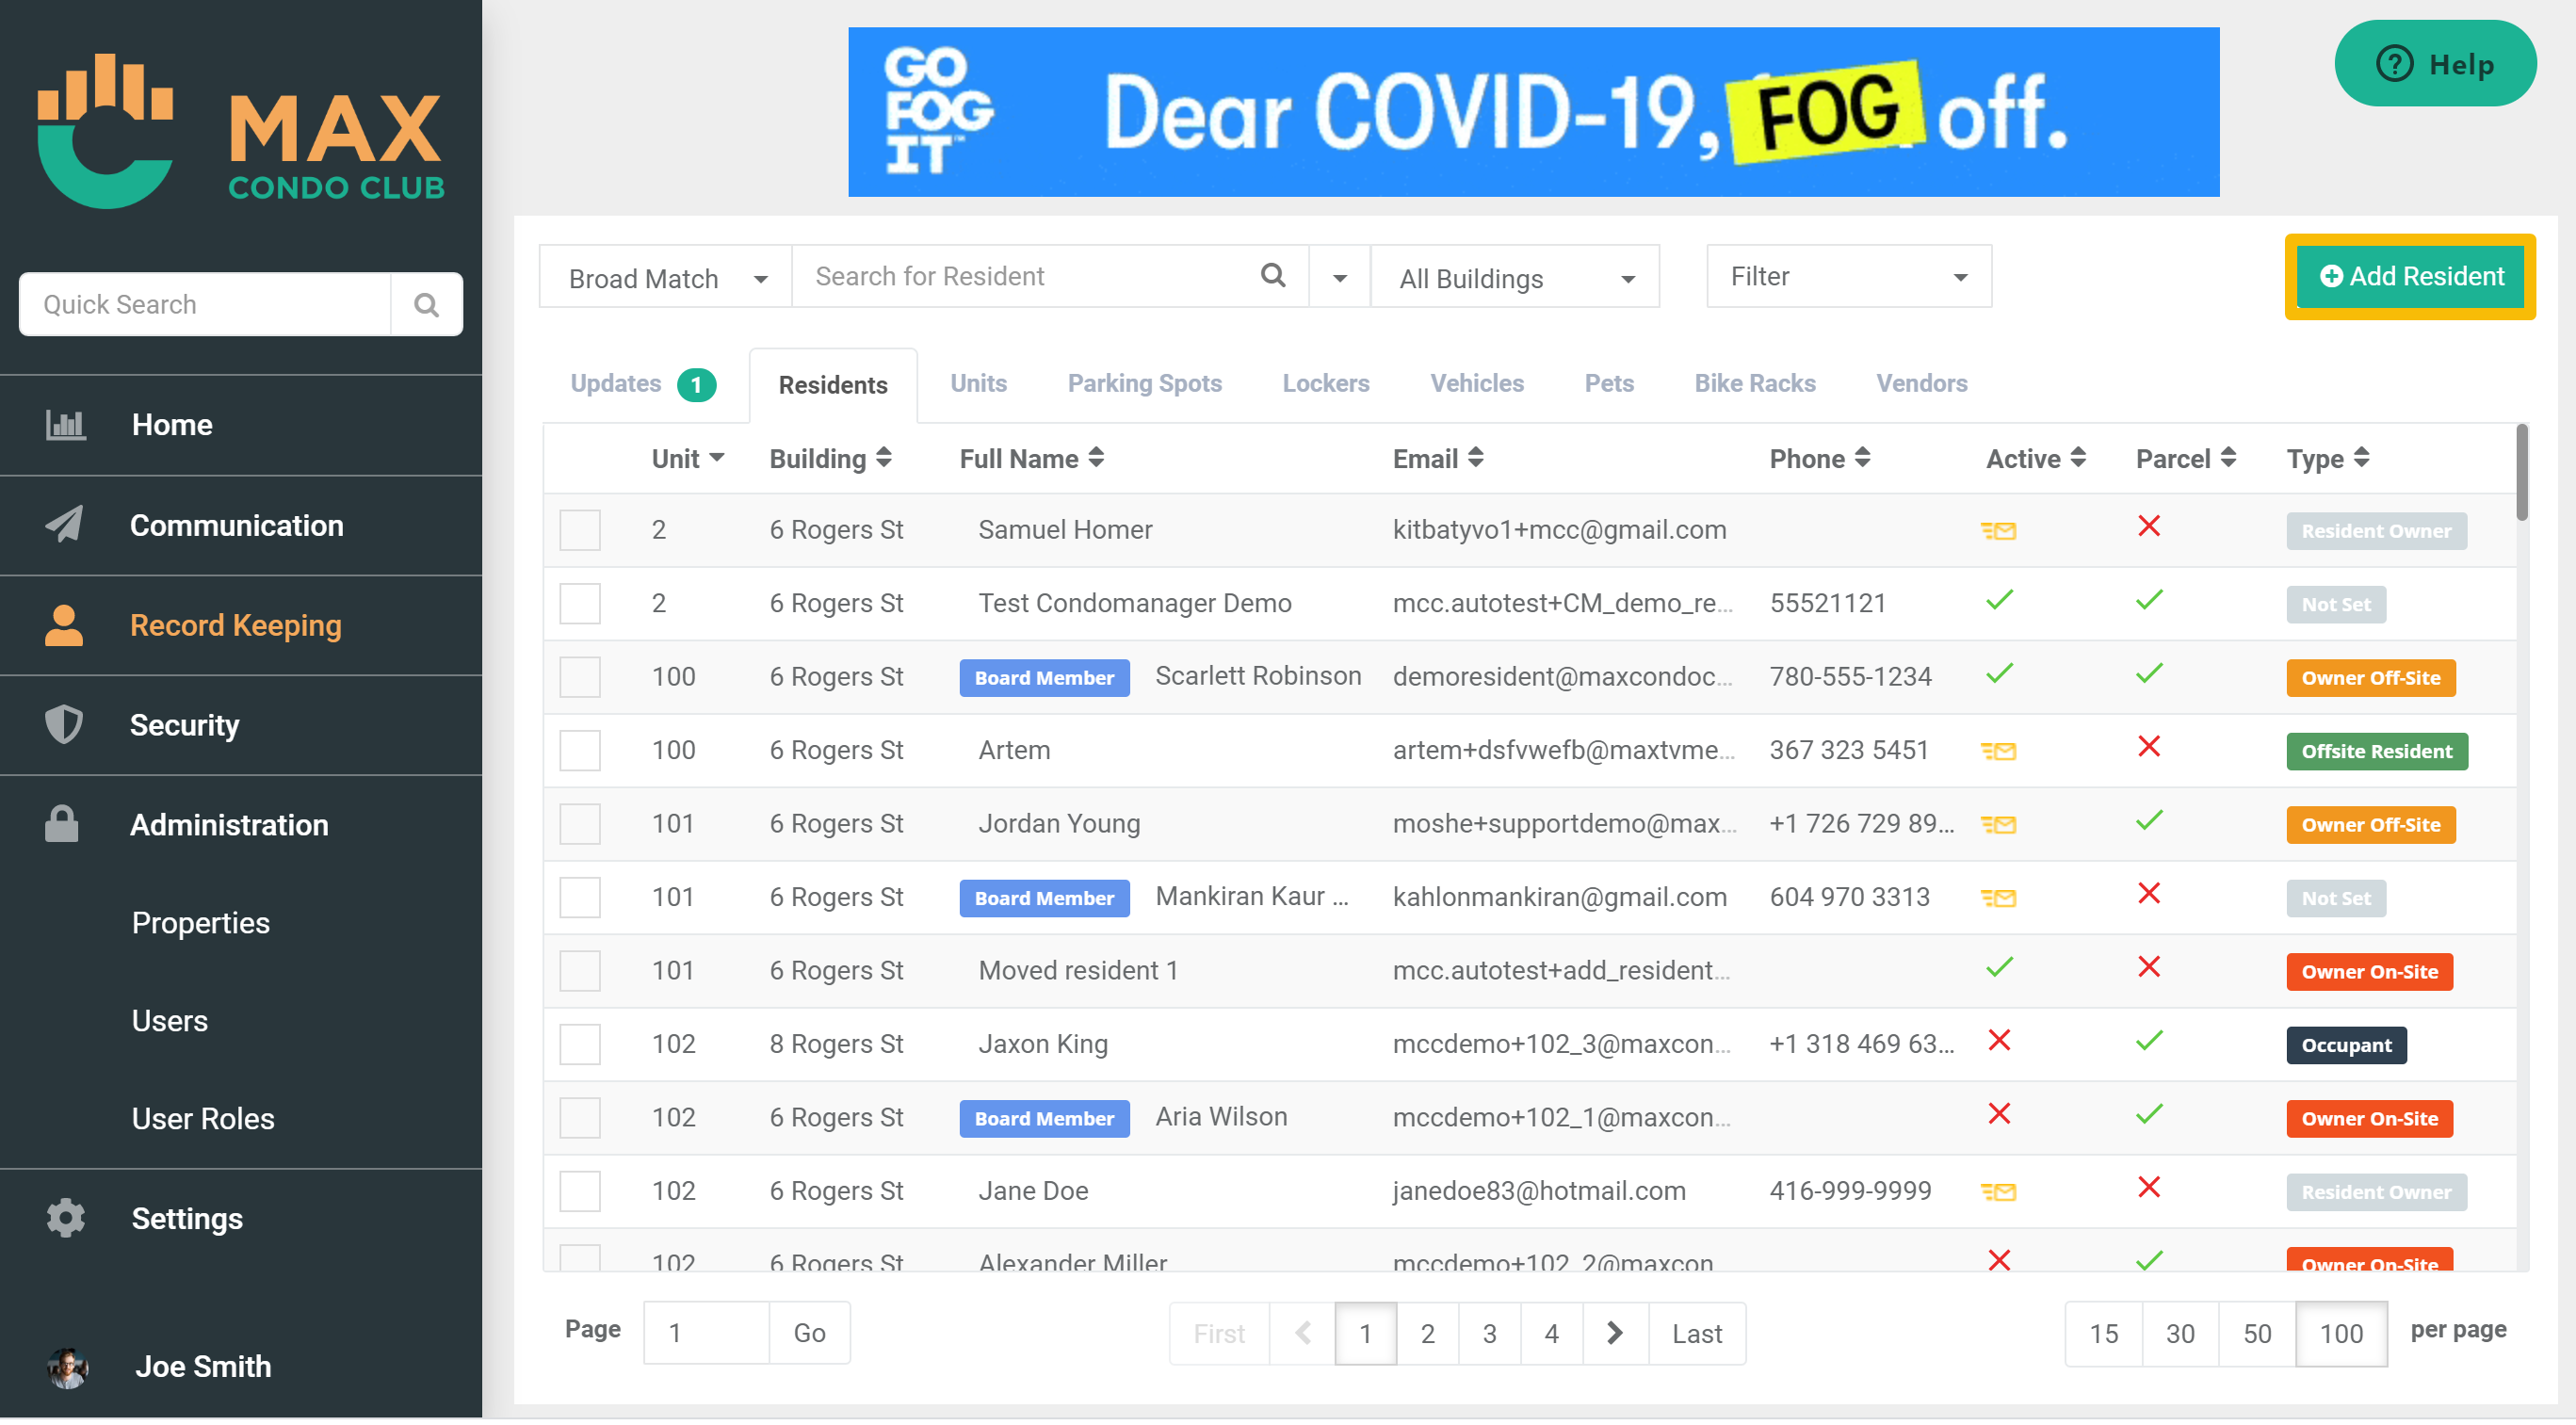Check the box for Samuel Homer row
Image resolution: width=2576 pixels, height=1425 pixels.
pyautogui.click(x=580, y=531)
